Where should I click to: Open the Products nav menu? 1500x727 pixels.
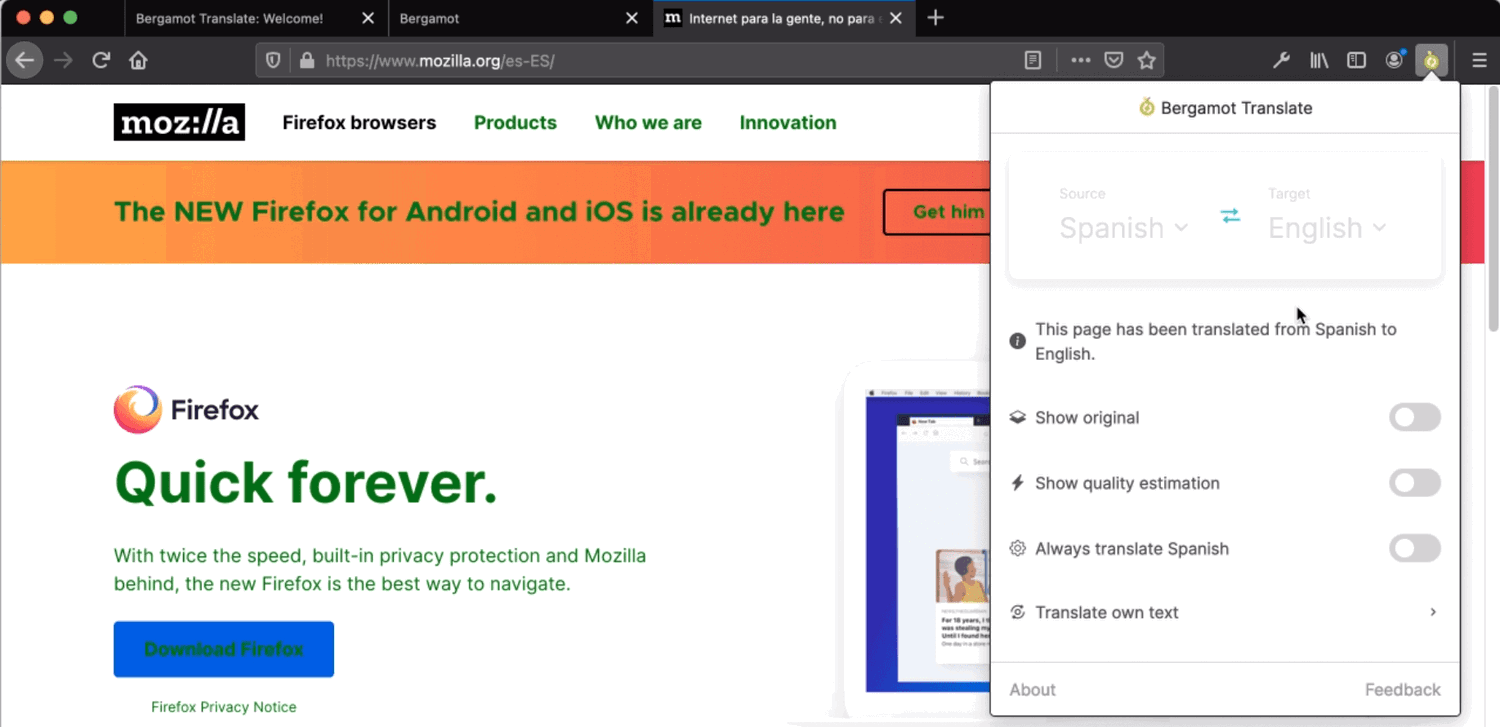[x=515, y=123]
